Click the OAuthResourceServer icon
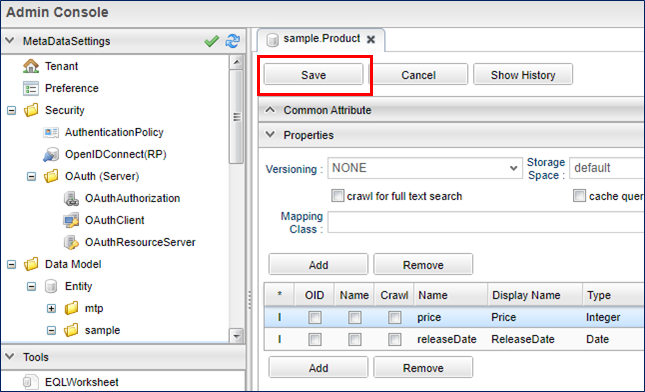 coord(71,242)
